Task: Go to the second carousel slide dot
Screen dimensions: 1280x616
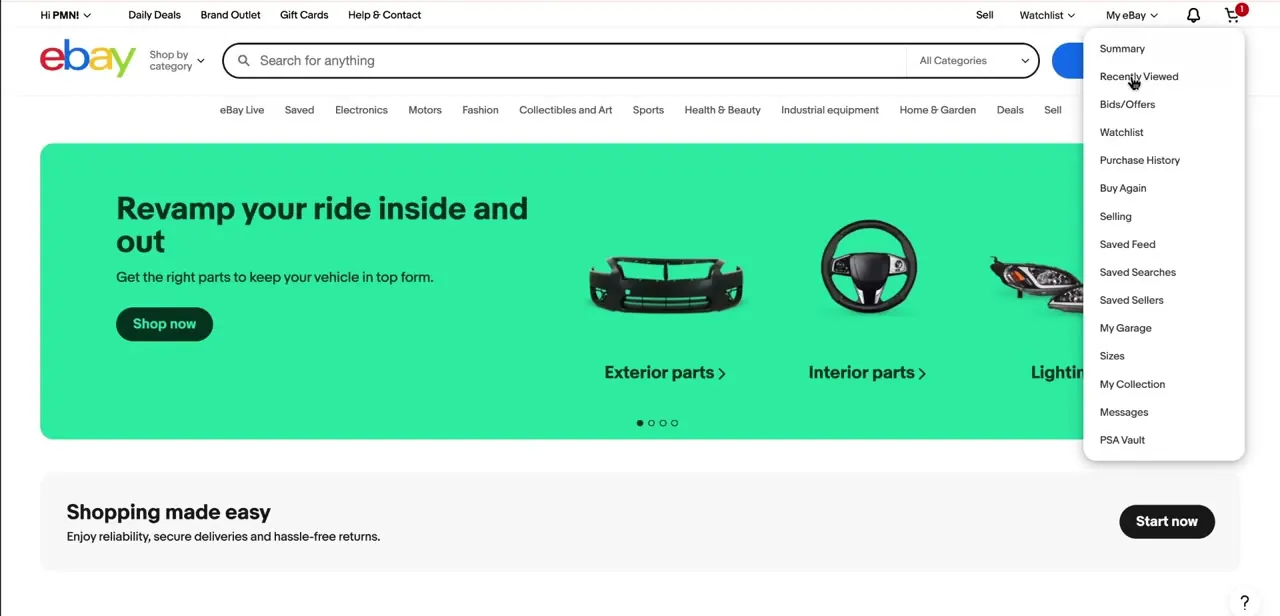Action: click(x=651, y=423)
